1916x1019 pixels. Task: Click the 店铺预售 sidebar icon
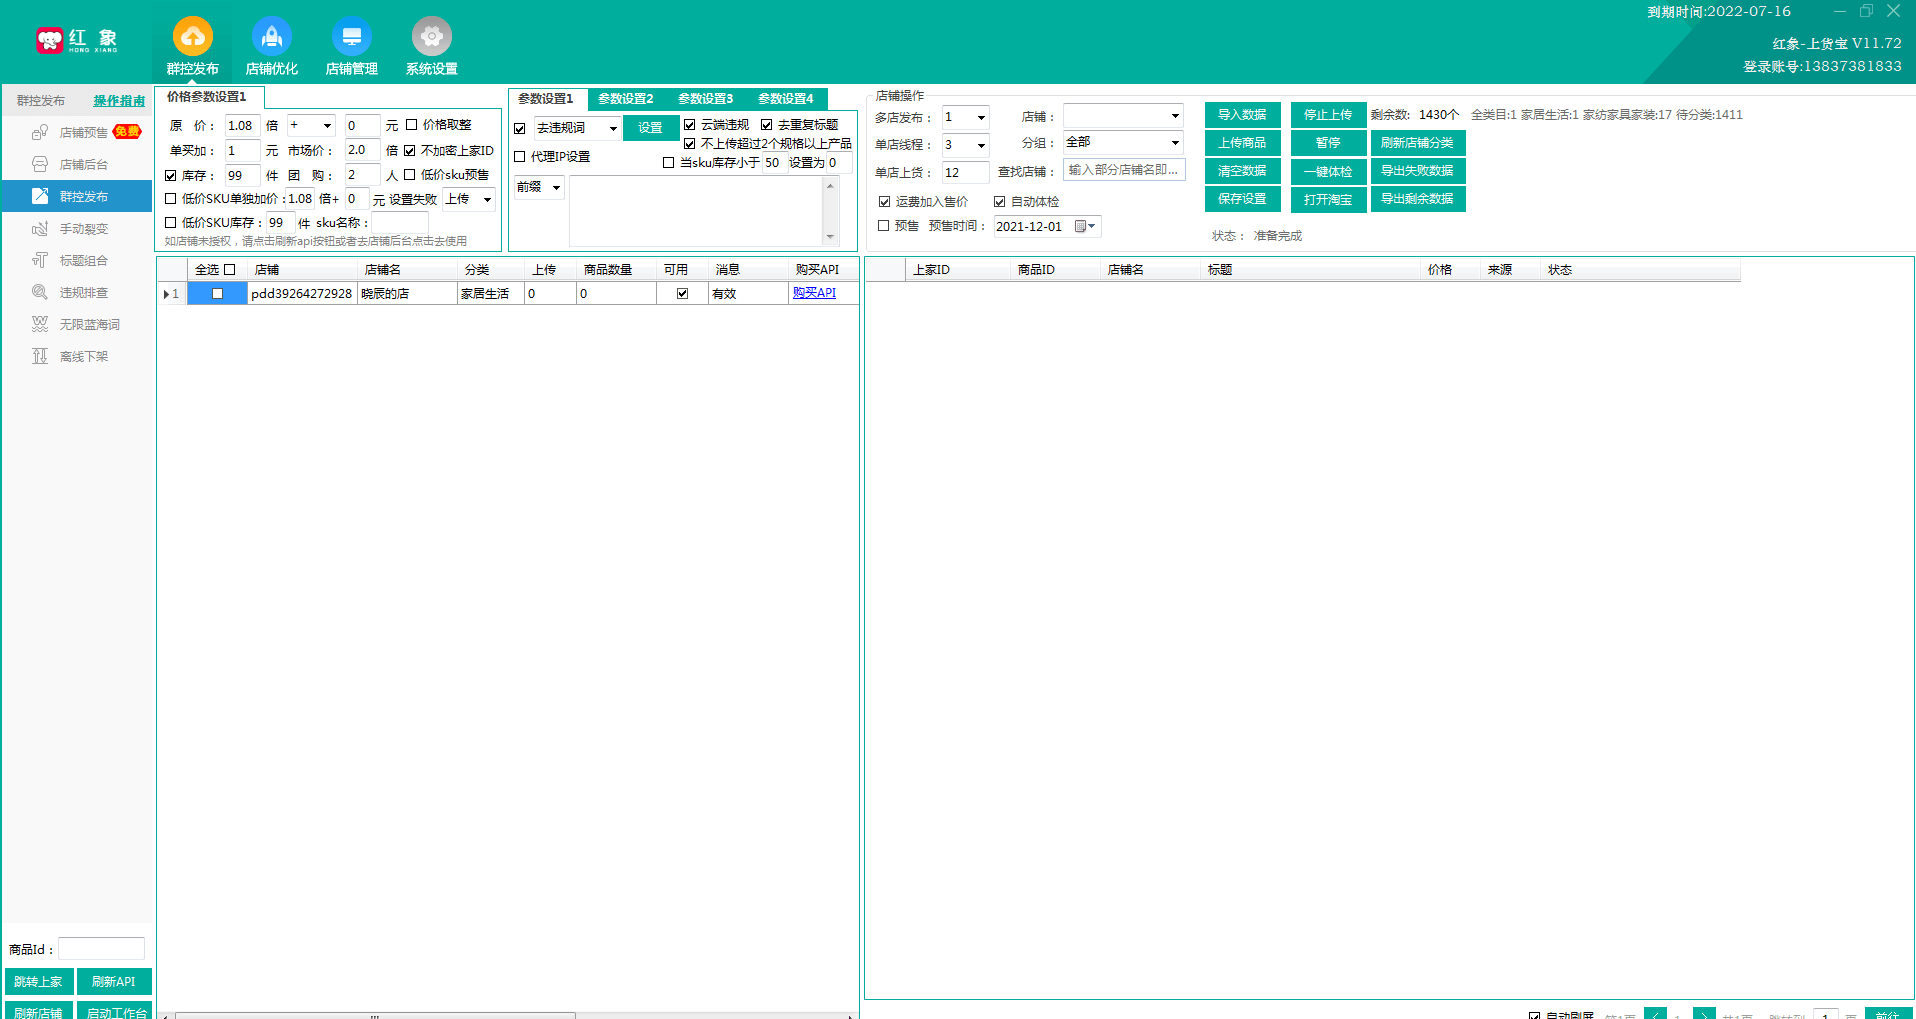pos(40,132)
